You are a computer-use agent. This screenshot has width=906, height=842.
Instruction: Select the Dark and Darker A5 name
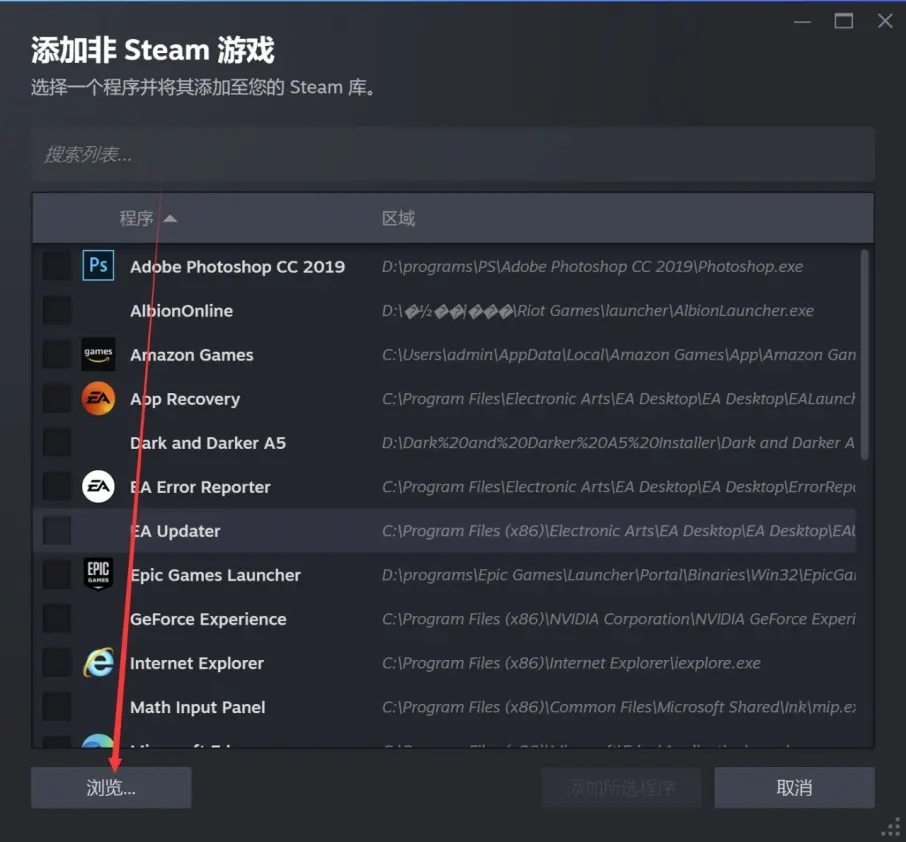pyautogui.click(x=208, y=443)
